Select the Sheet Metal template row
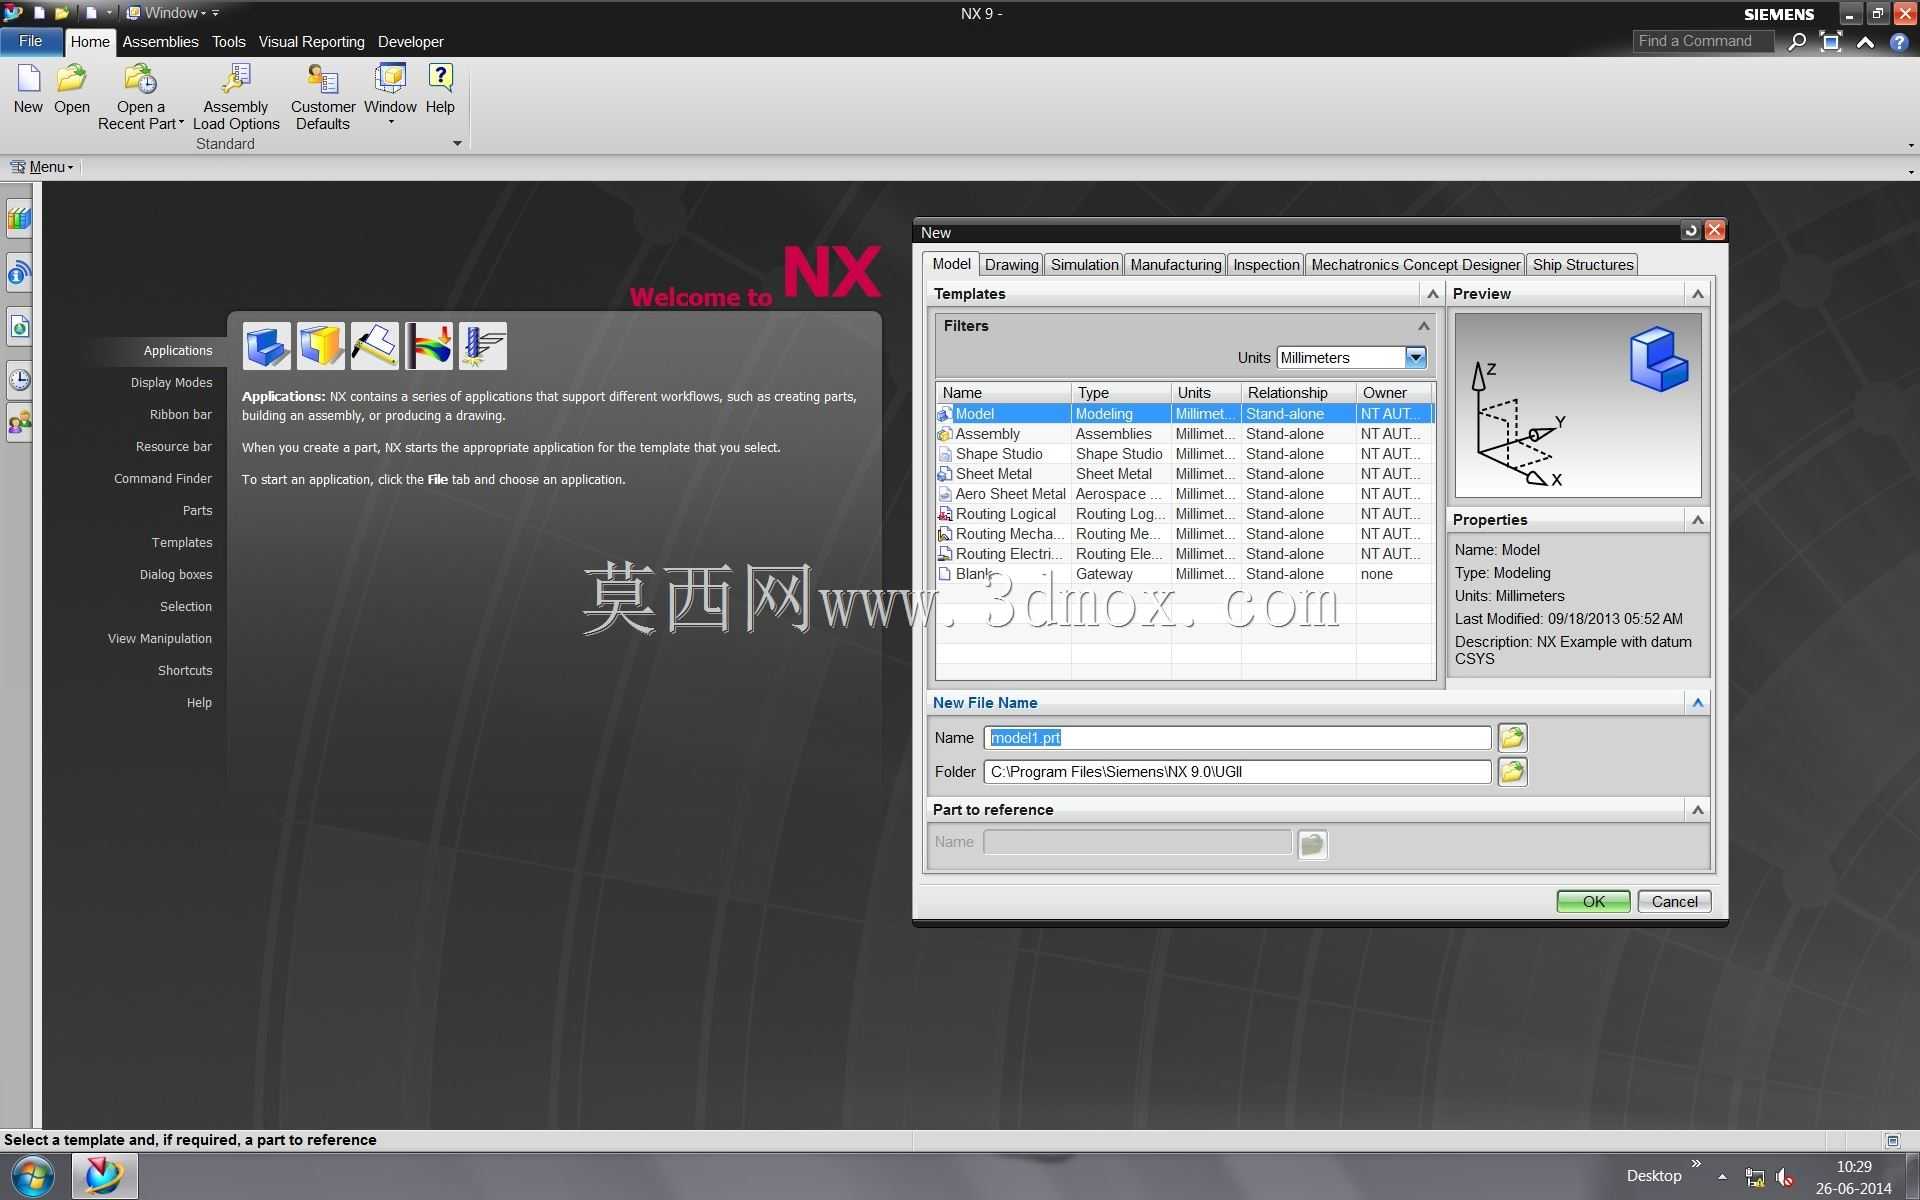This screenshot has width=1920, height=1200. click(x=1184, y=474)
